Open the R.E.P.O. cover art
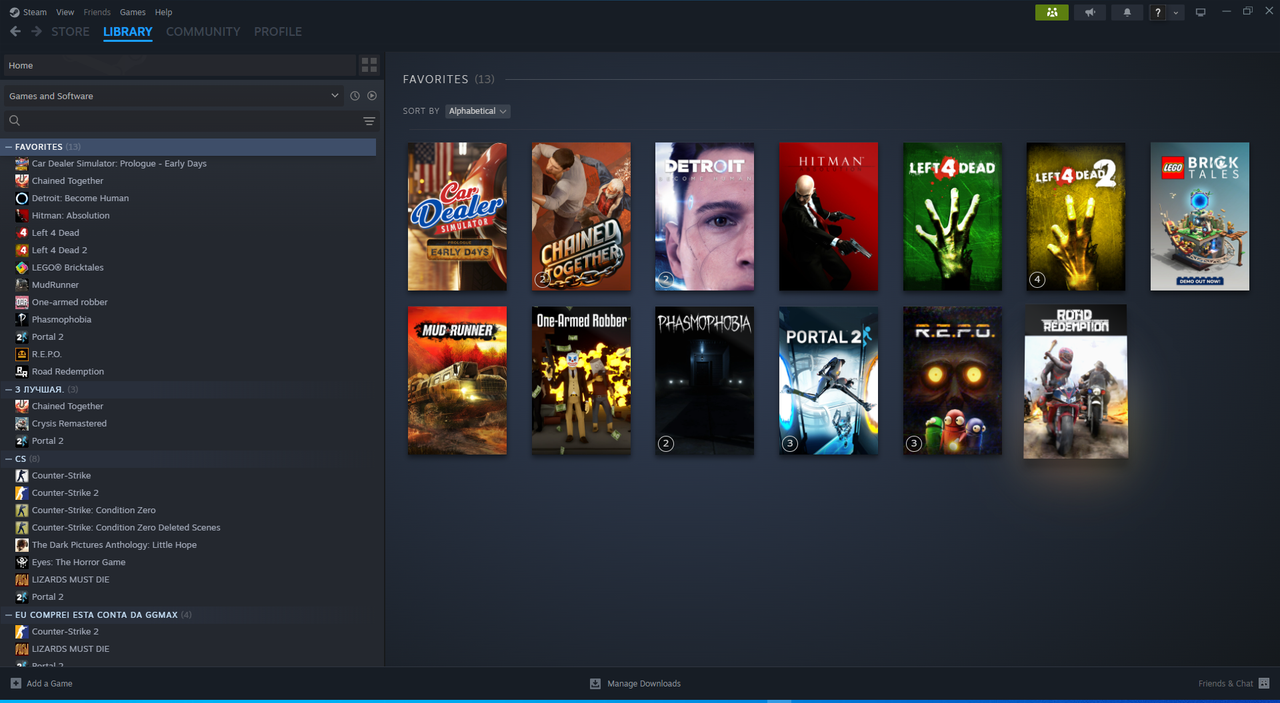This screenshot has width=1280, height=703. pos(952,381)
